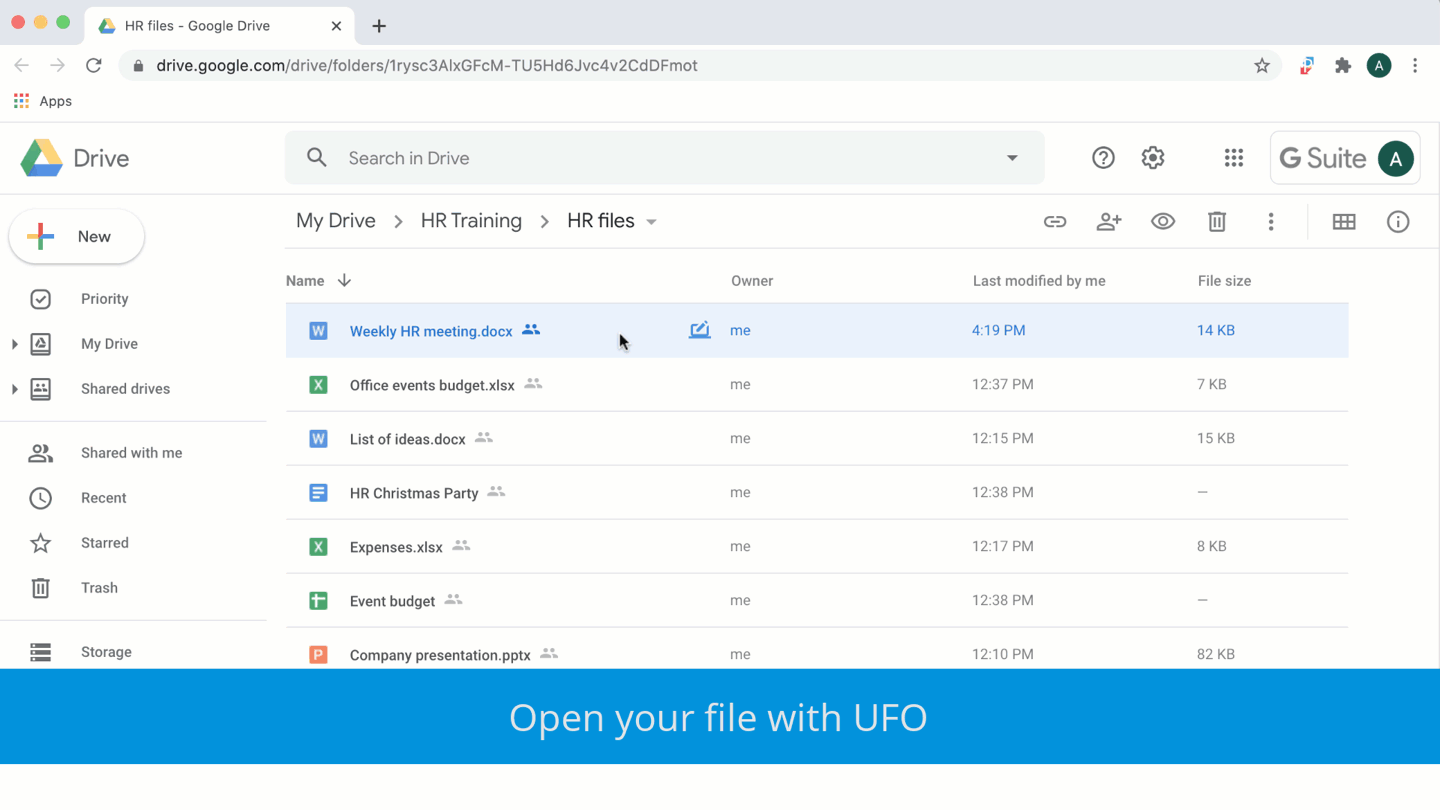Open the Starred section in sidebar

tap(105, 543)
